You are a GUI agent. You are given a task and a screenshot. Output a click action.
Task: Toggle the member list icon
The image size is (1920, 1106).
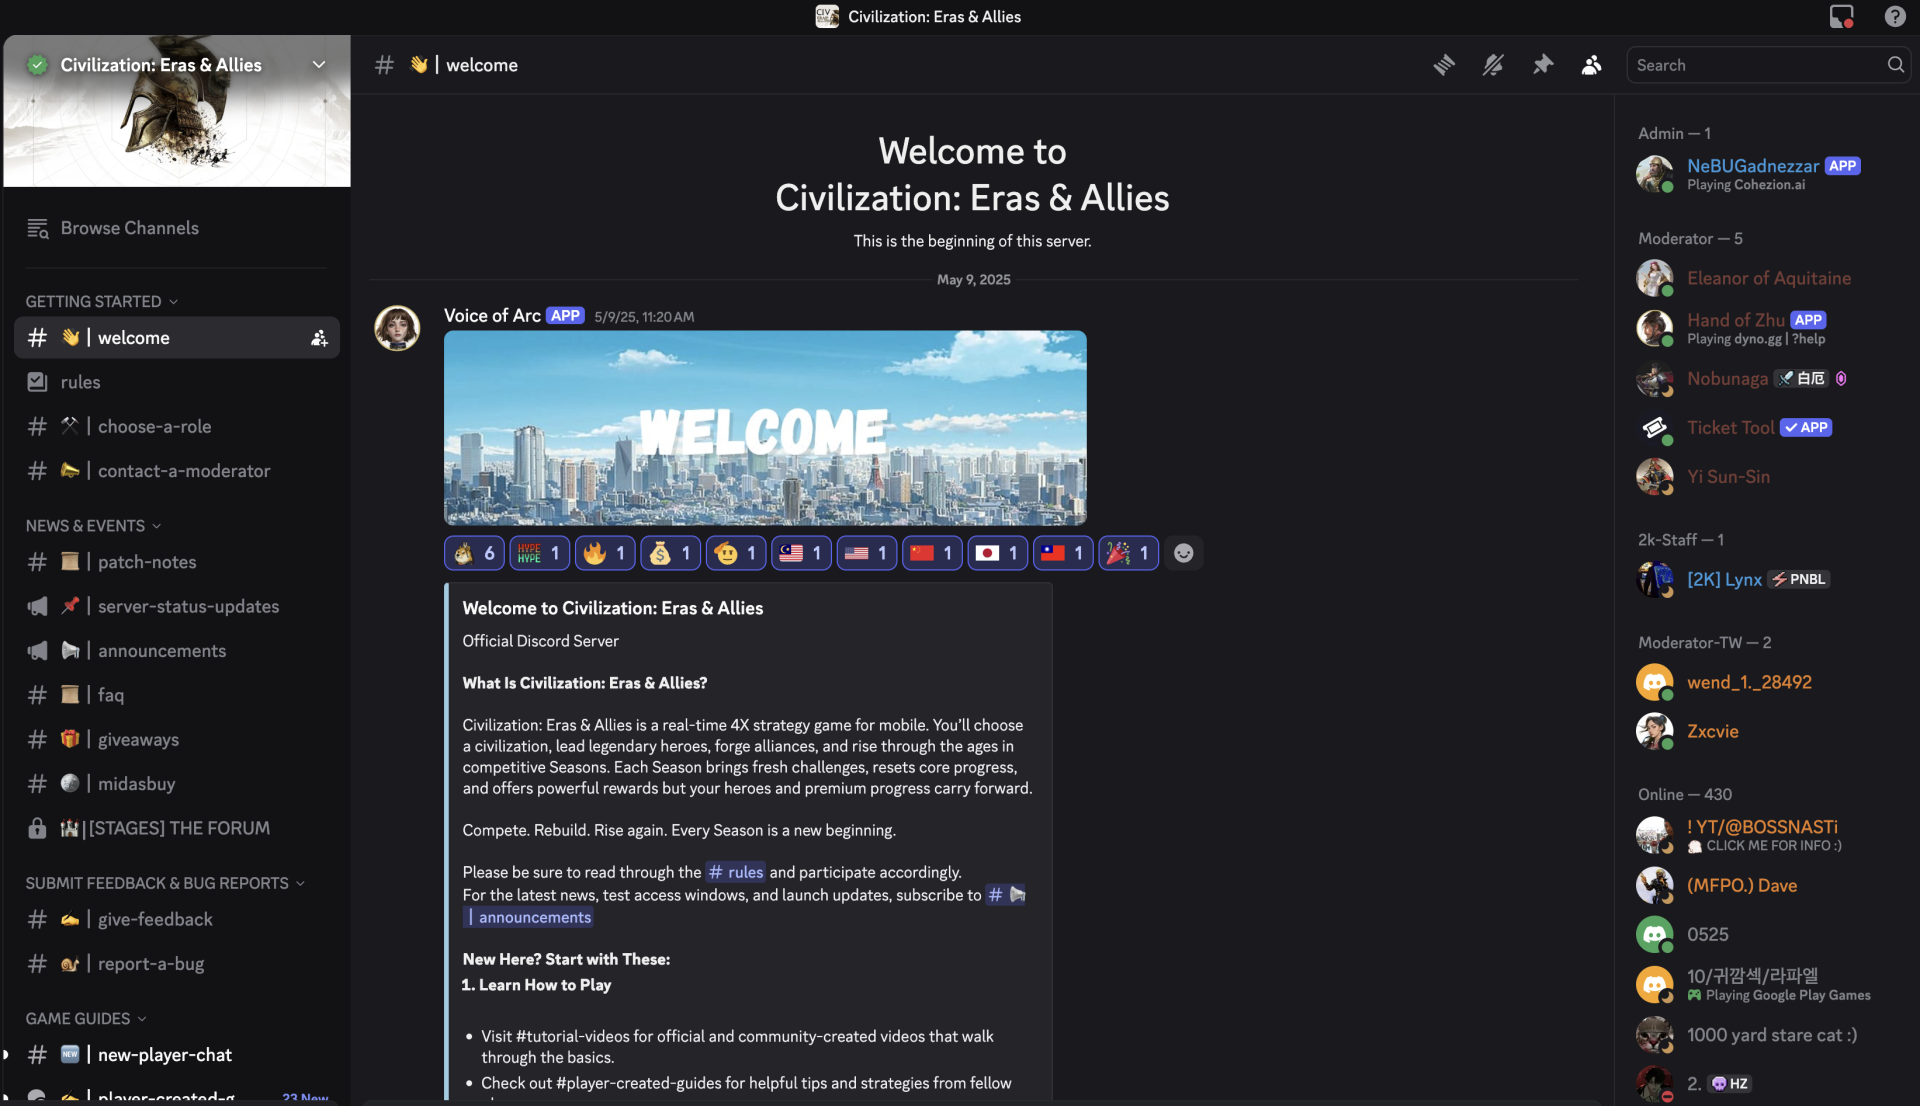(1592, 65)
